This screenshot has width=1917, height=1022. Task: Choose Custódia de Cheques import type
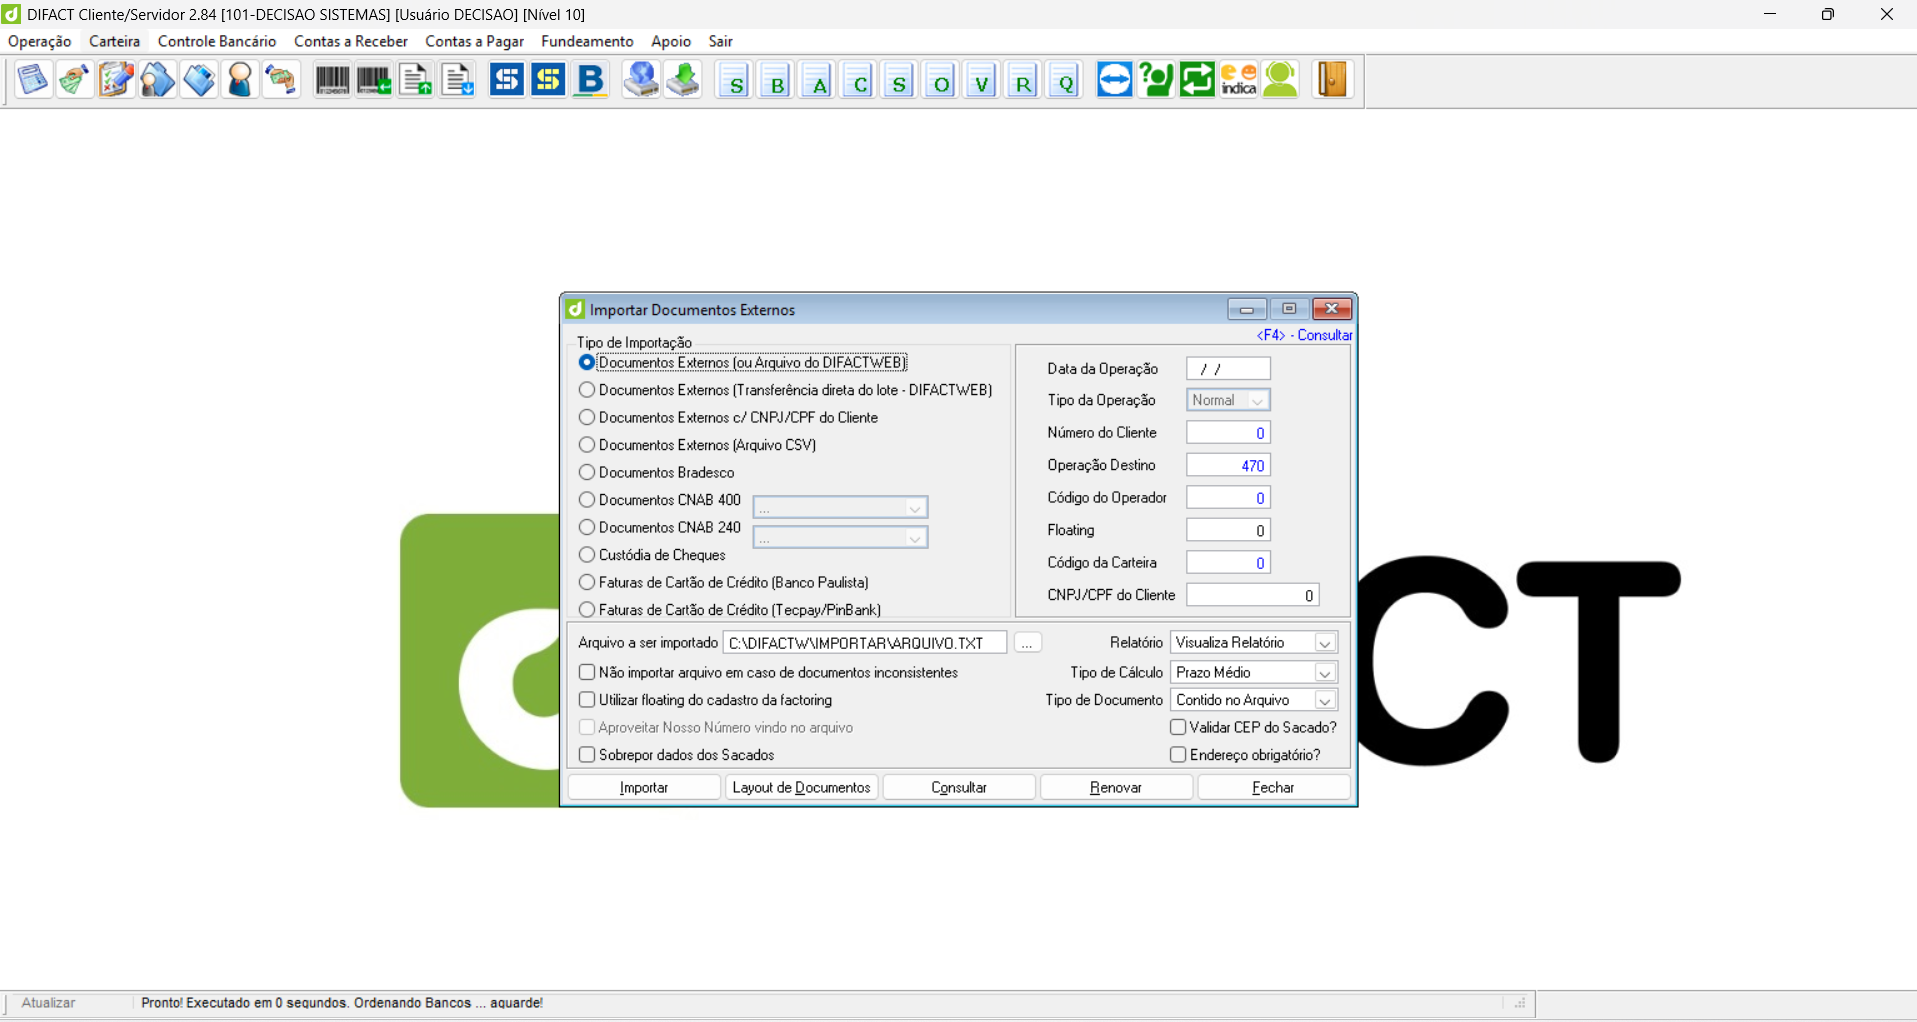coord(653,555)
